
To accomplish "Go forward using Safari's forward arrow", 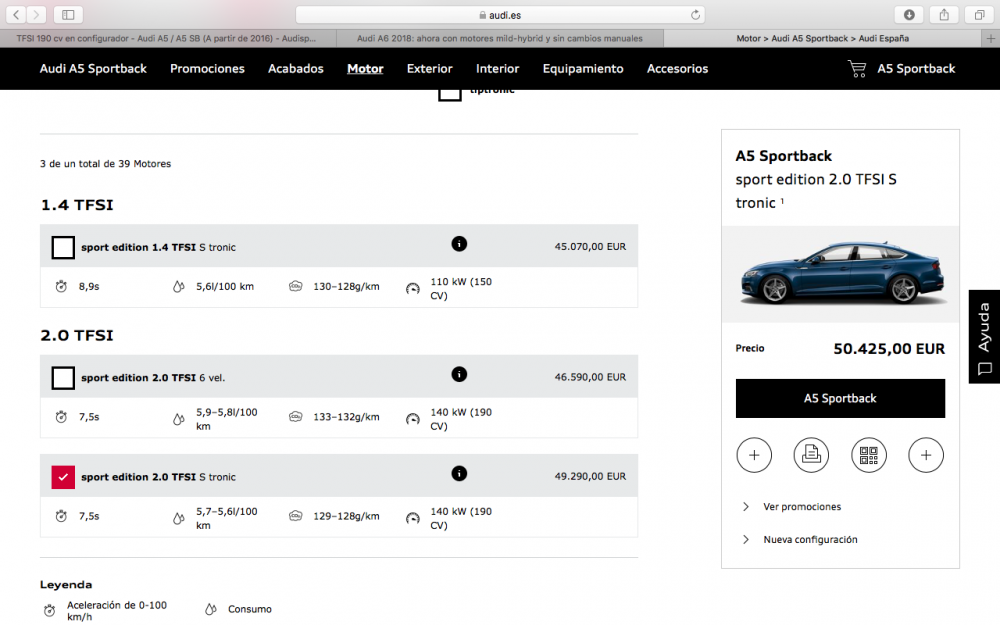I will click(36, 15).
